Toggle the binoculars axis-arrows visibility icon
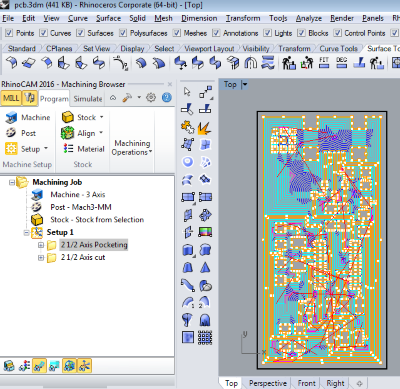 tap(24, 366)
